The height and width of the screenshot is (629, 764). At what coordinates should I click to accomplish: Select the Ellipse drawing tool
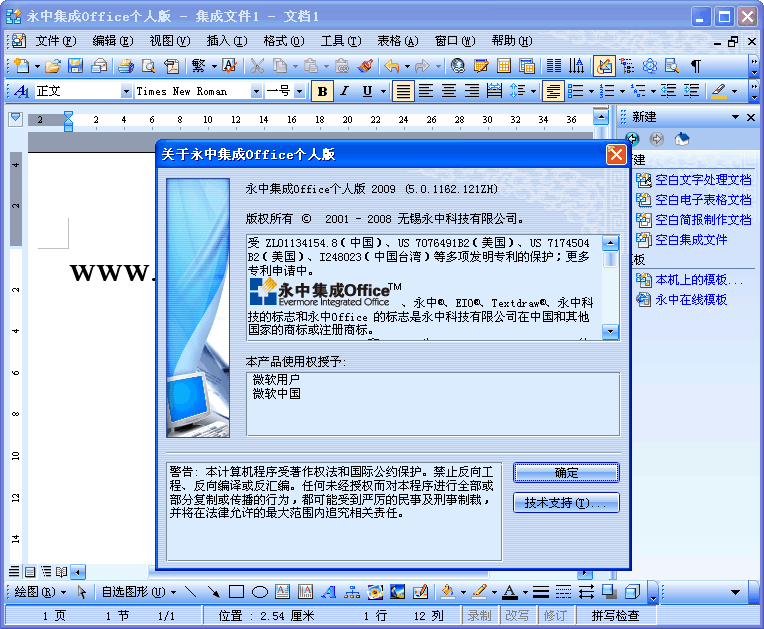[x=260, y=592]
